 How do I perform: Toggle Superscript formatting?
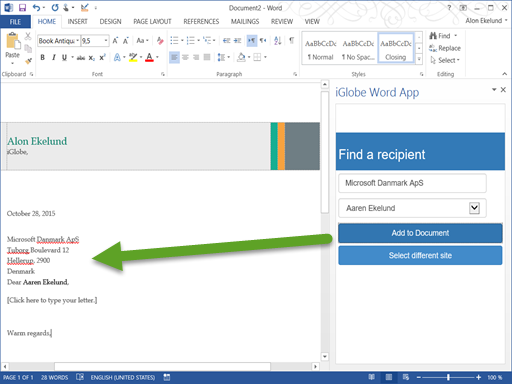click(x=102, y=57)
